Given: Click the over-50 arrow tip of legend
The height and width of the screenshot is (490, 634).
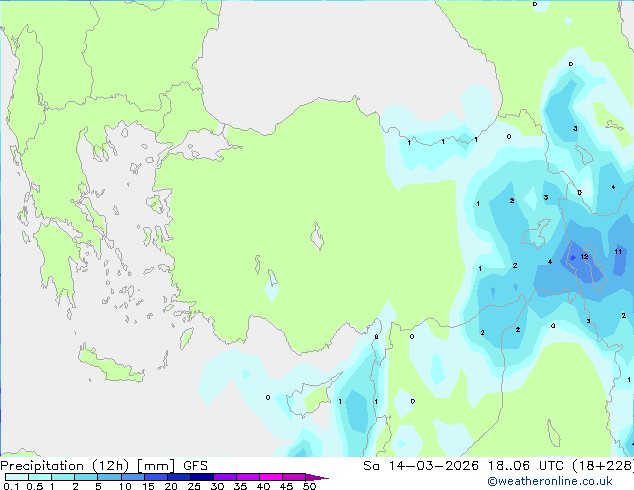Looking at the screenshot, I should 317,477.
